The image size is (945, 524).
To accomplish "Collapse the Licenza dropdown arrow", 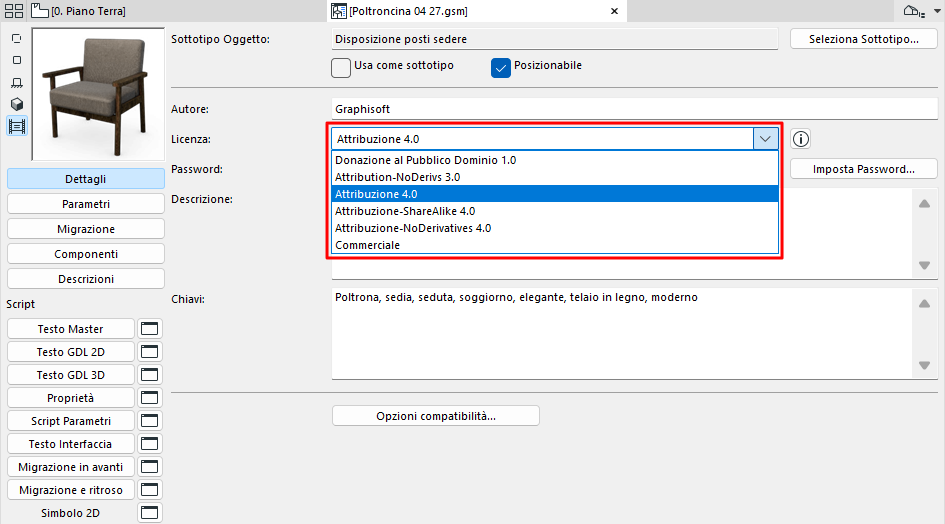I will coord(765,139).
